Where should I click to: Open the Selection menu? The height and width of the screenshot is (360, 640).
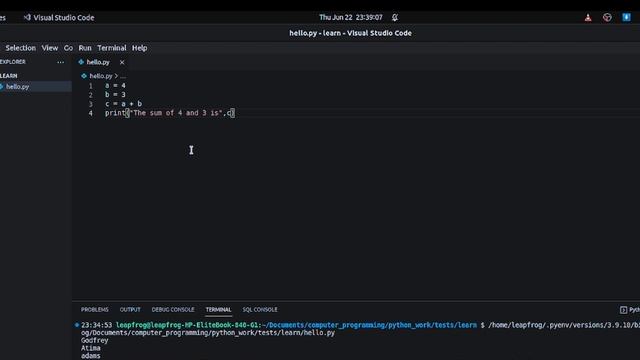(20, 48)
